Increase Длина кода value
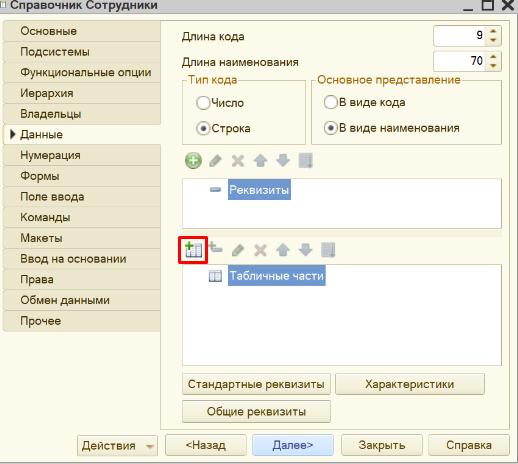Viewport: 518px width, 464px height. coord(493,31)
